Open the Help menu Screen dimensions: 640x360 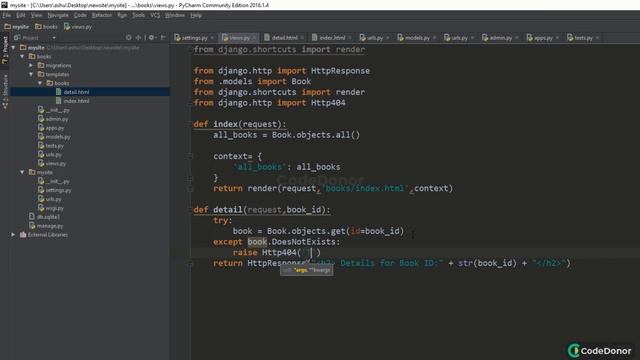click(x=196, y=15)
